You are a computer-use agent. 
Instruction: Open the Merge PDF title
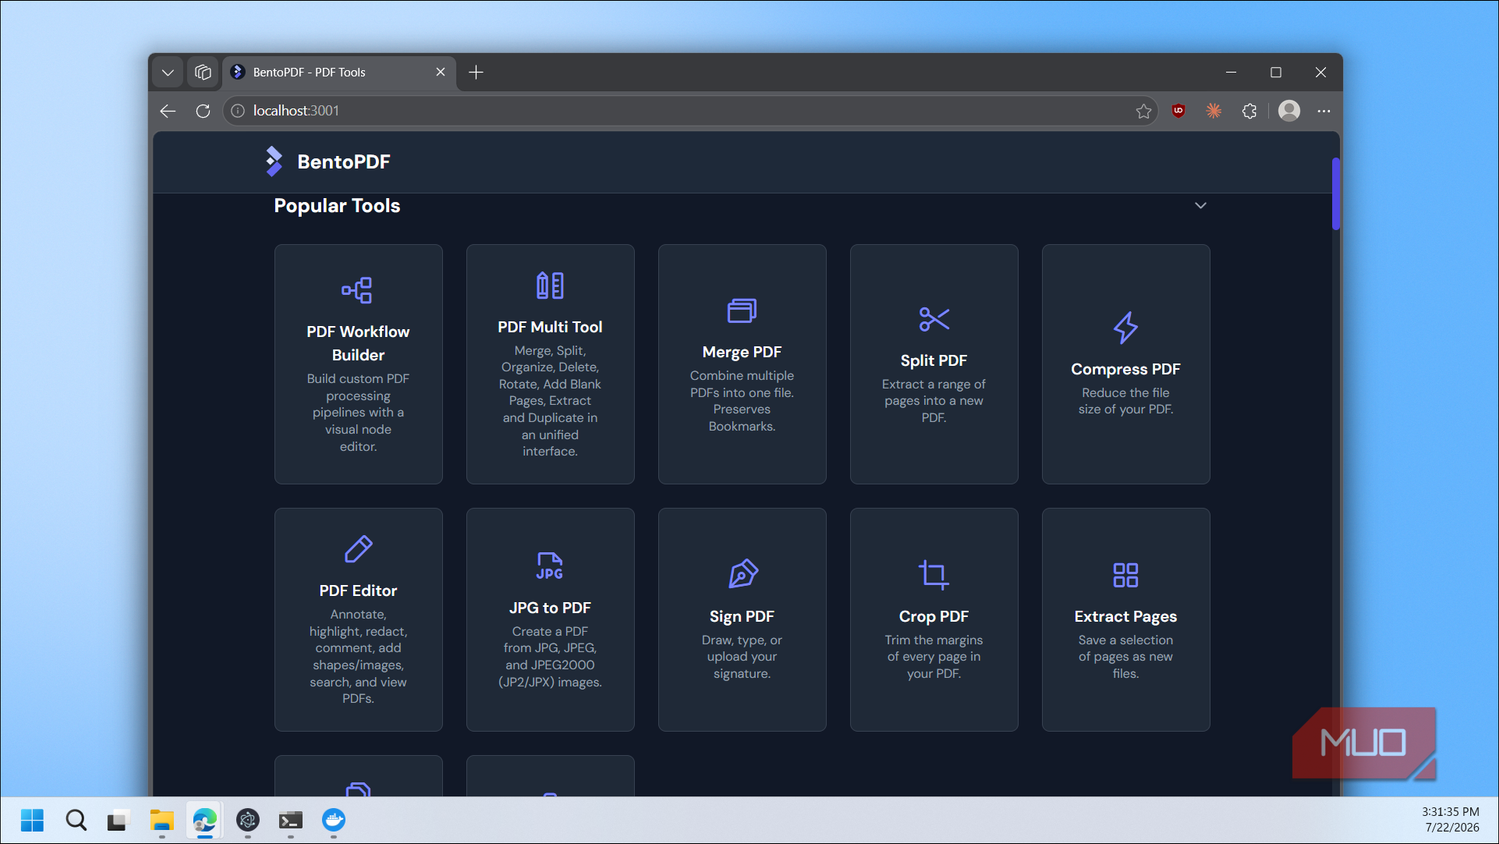pos(742,352)
